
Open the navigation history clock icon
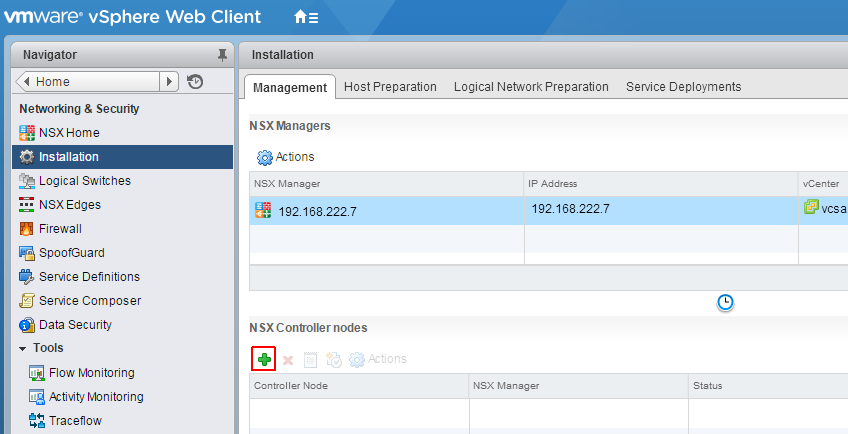coord(195,82)
